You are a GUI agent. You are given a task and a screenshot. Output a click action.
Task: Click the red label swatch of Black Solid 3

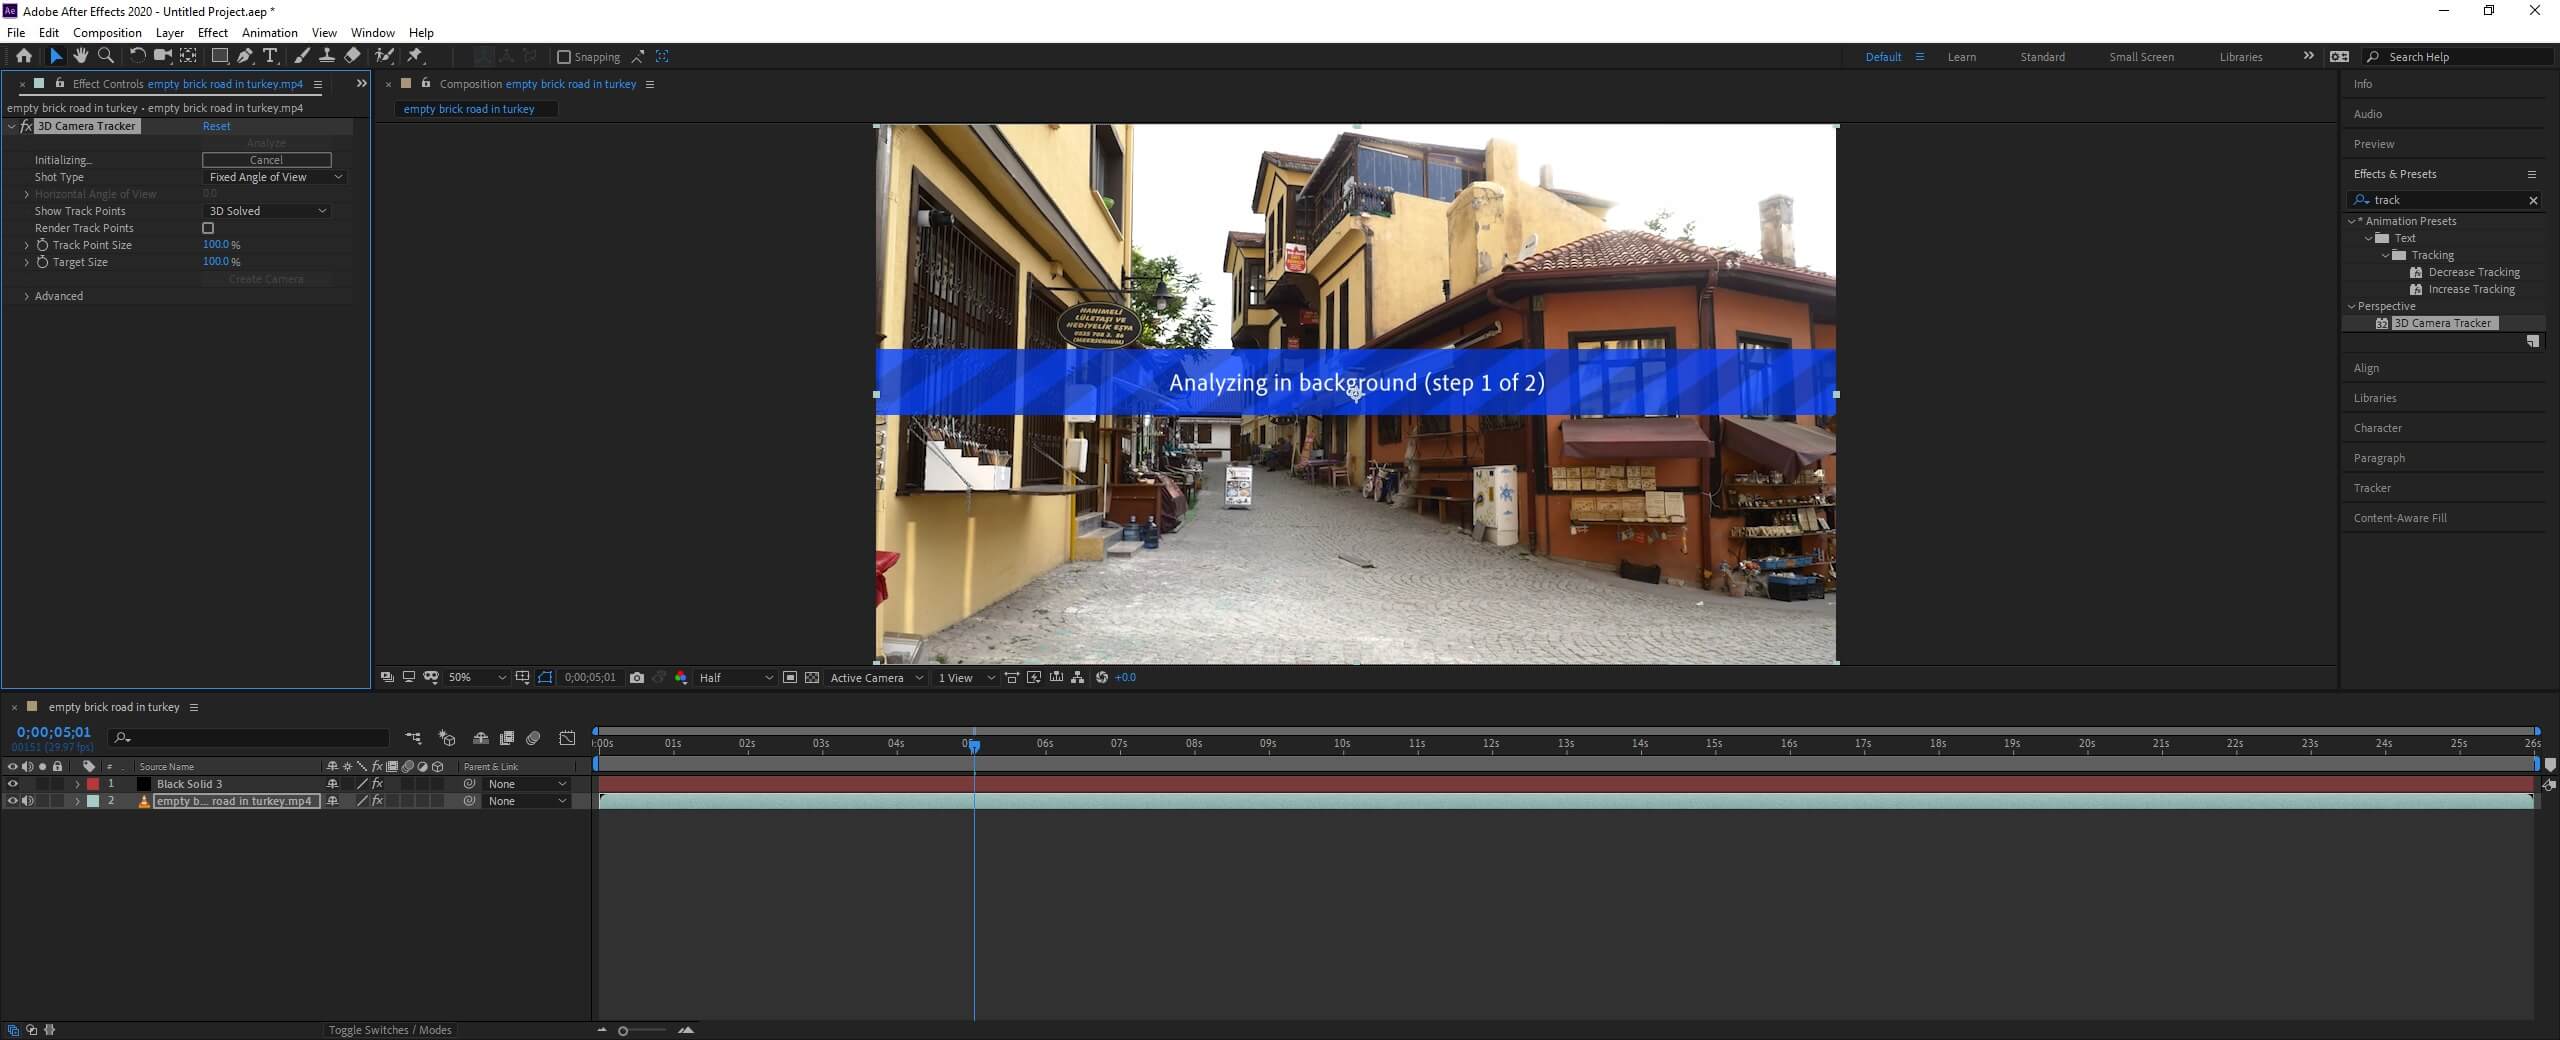93,784
